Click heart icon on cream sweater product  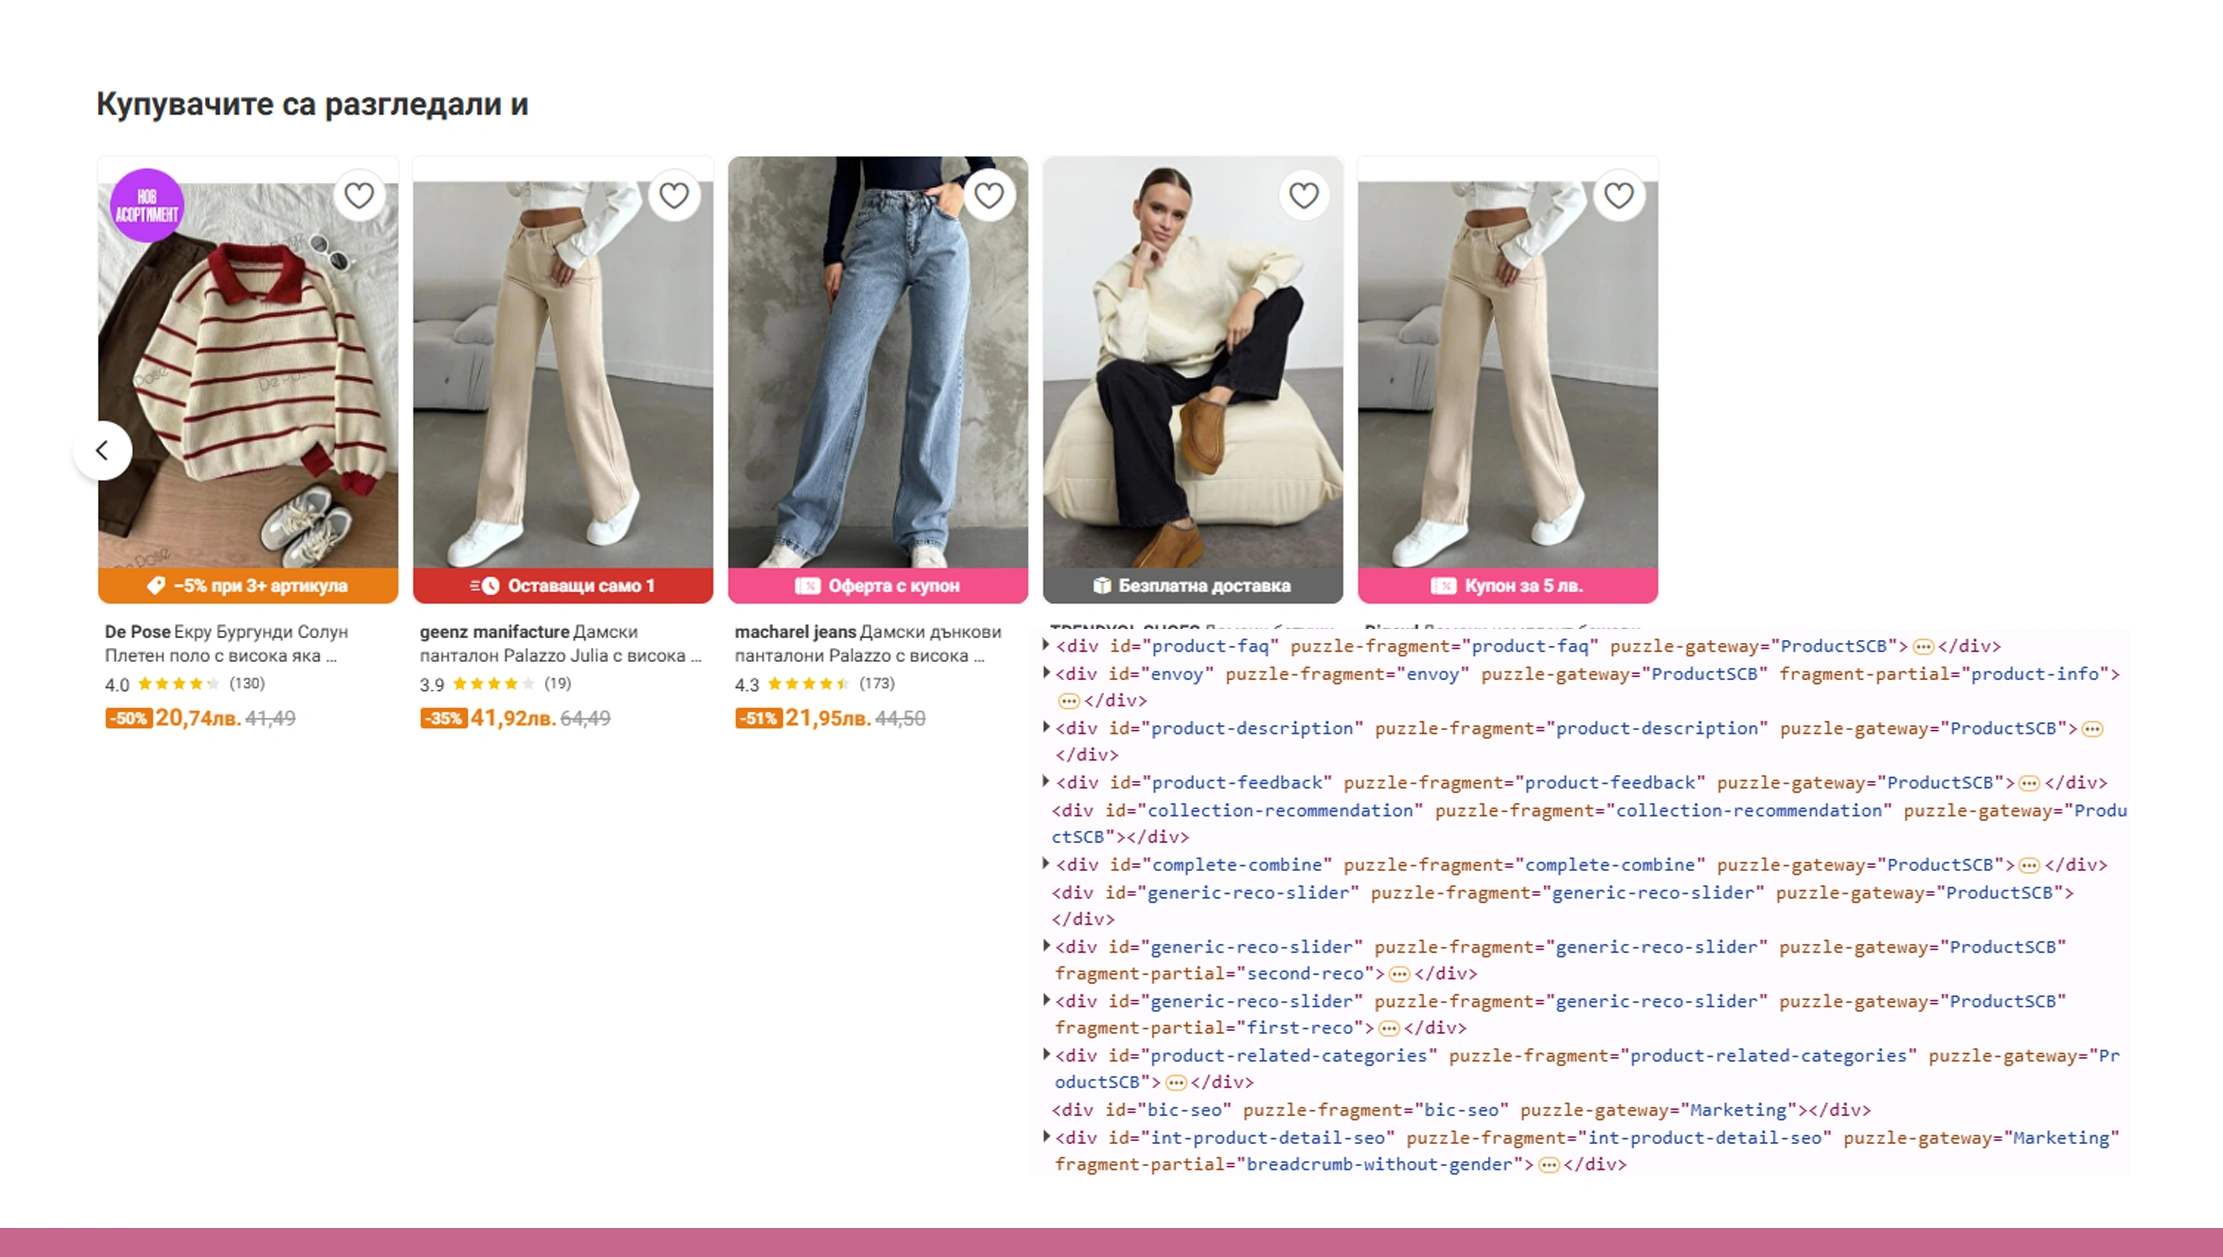point(1303,196)
